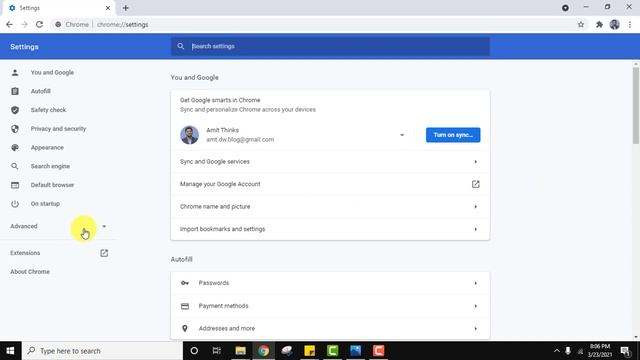
Task: Expand the Passwords row arrow
Action: click(x=476, y=283)
